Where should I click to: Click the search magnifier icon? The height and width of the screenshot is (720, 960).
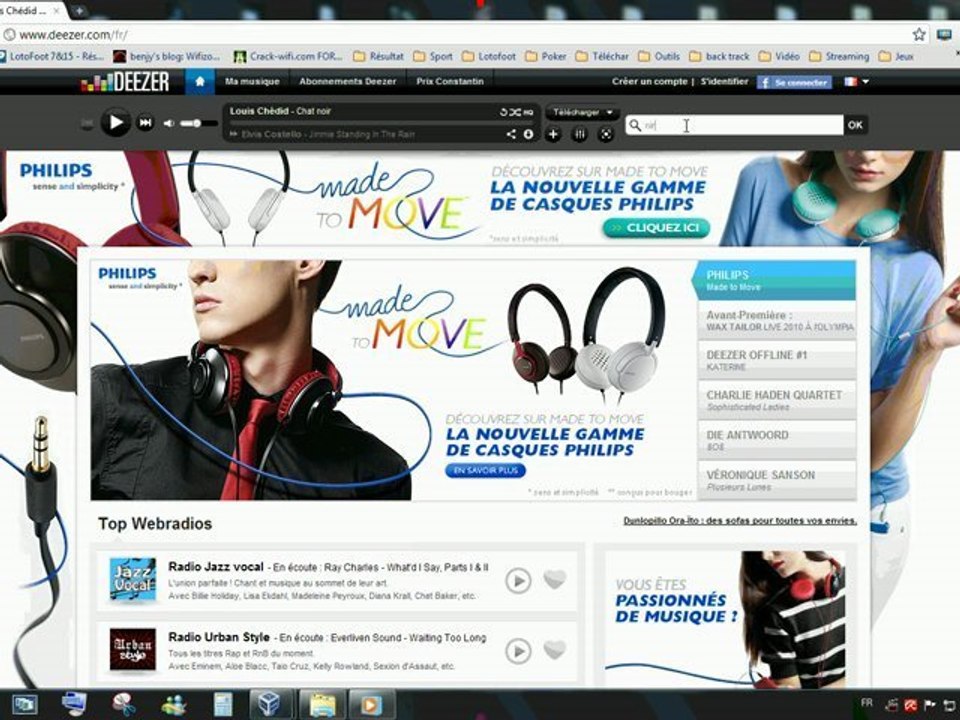[634, 125]
